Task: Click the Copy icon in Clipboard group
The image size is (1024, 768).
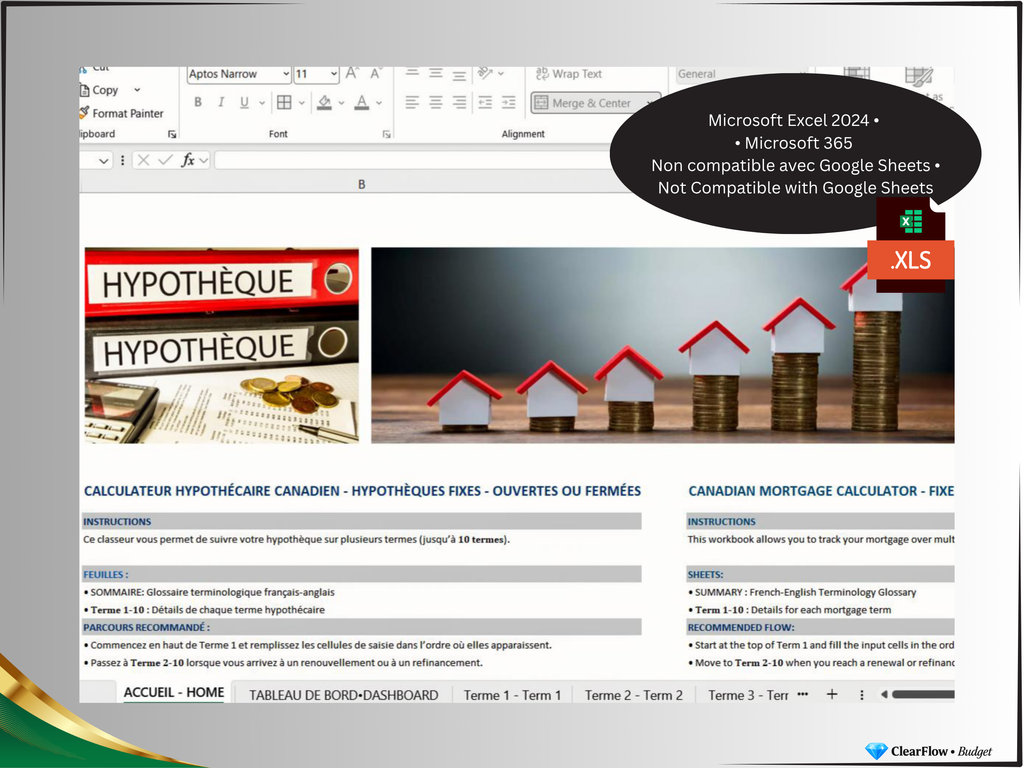Action: (84, 90)
